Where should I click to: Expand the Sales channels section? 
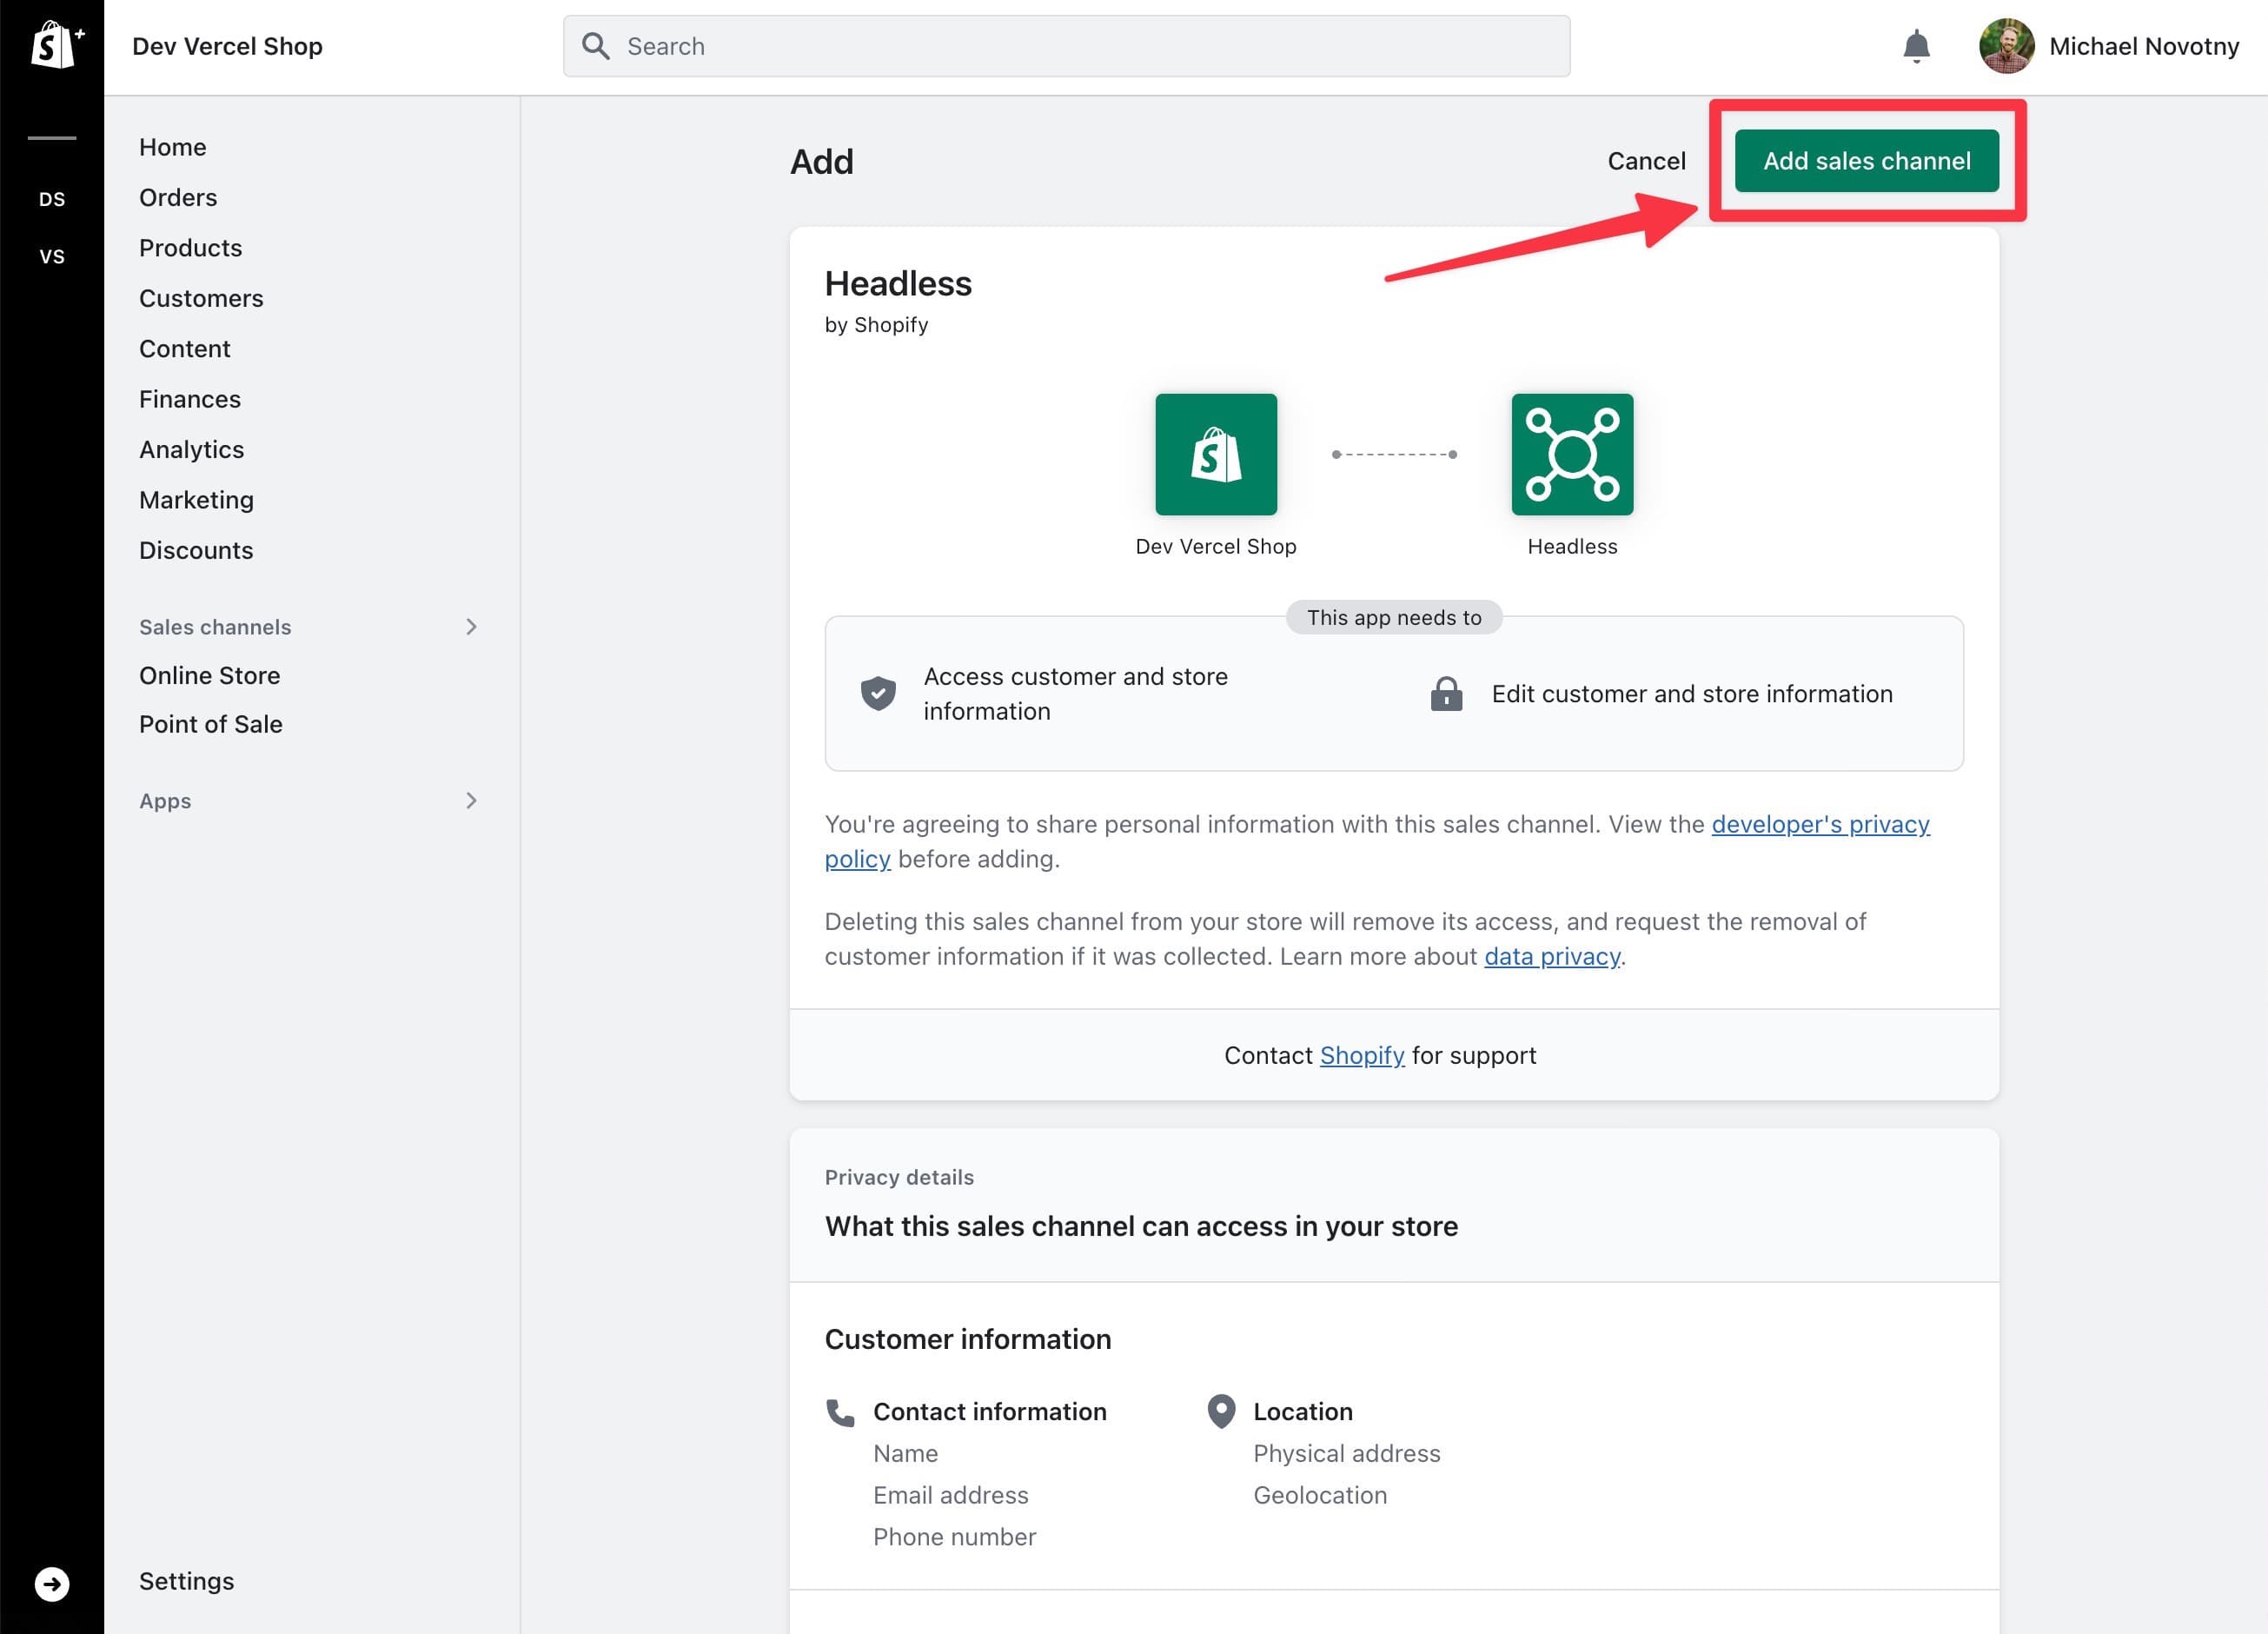[x=471, y=627]
